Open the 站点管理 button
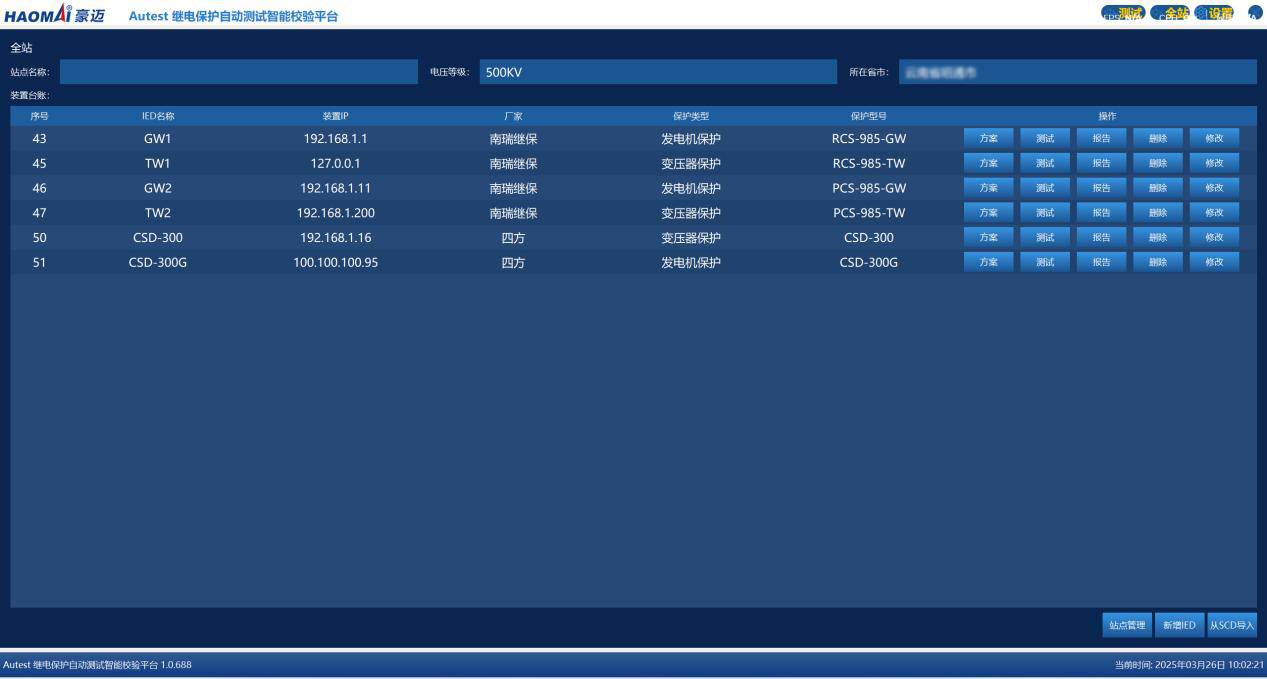1267x679 pixels. [1127, 625]
